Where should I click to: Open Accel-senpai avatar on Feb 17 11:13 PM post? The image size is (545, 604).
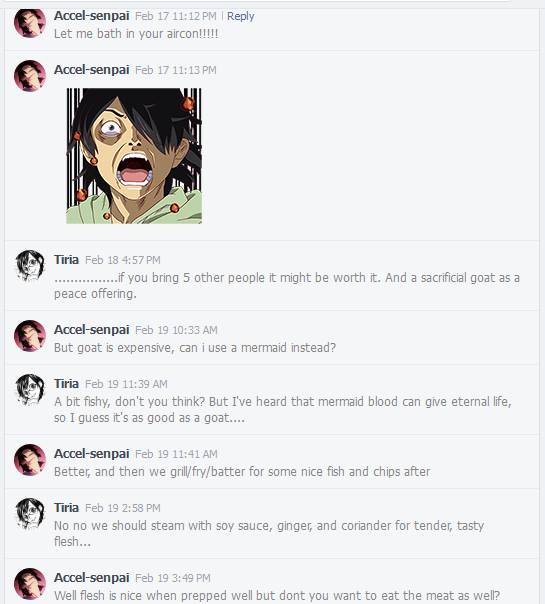[x=30, y=76]
